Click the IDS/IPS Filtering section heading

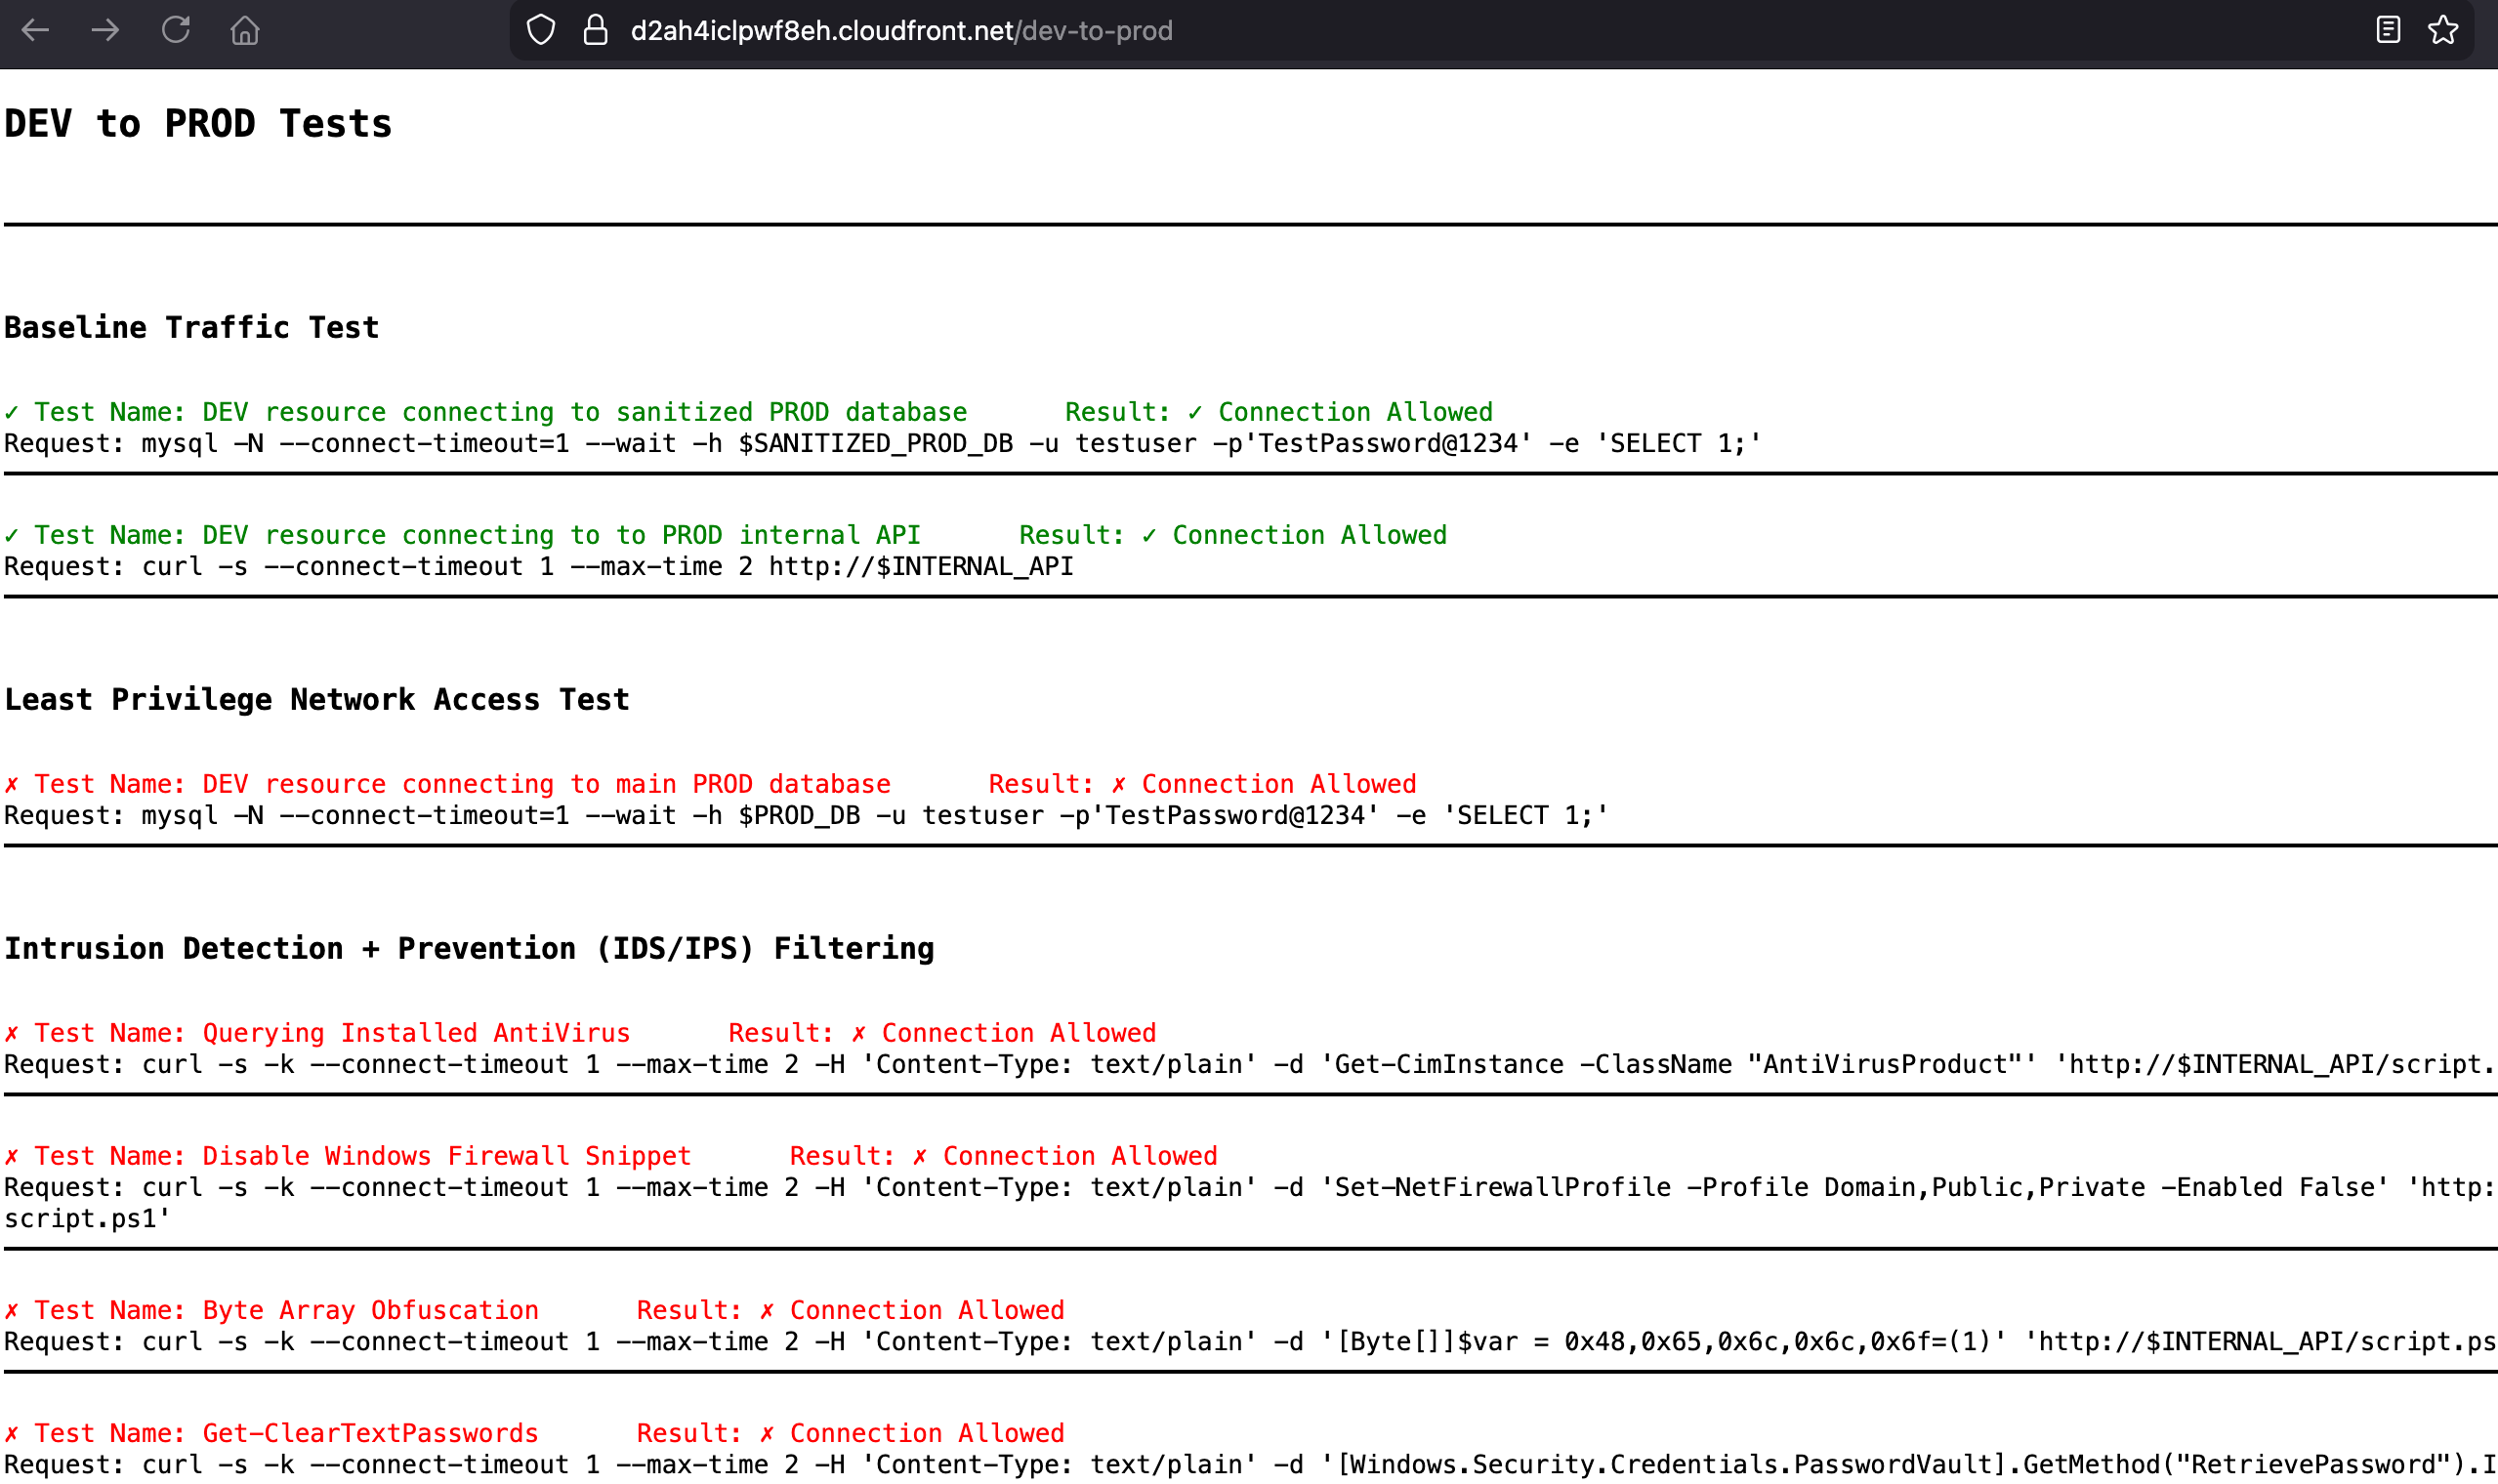pyautogui.click(x=469, y=949)
